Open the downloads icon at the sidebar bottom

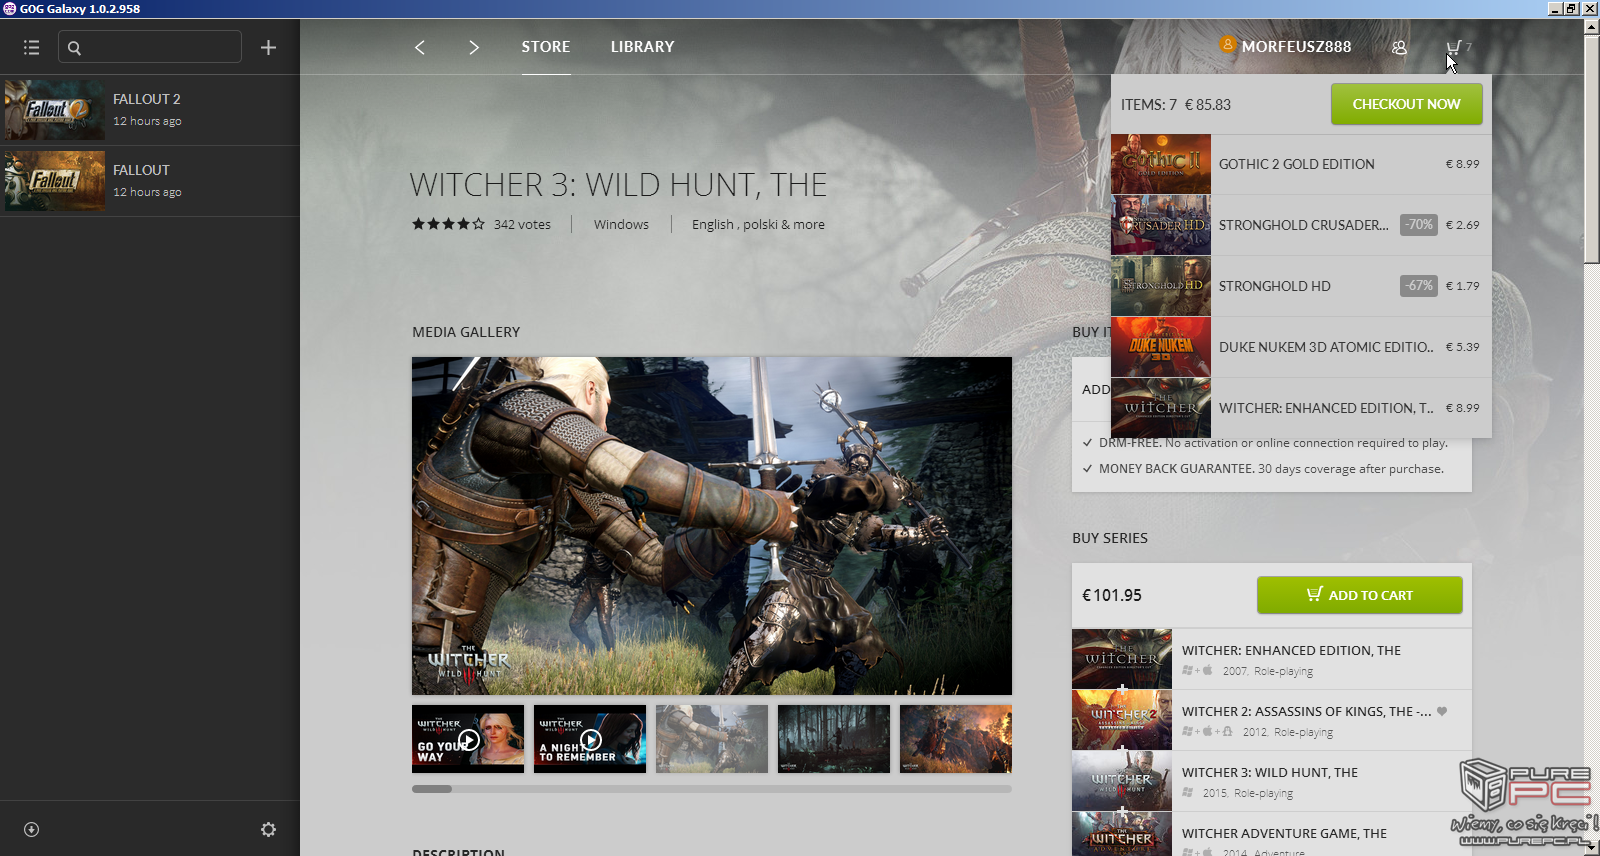click(x=31, y=829)
